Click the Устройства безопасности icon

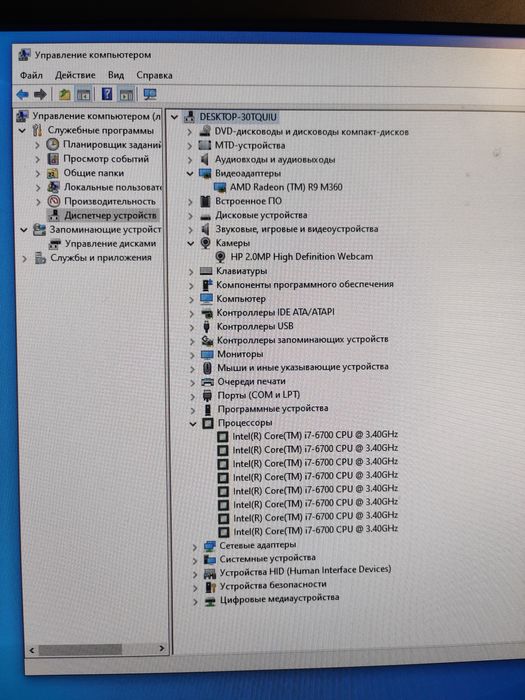210,586
